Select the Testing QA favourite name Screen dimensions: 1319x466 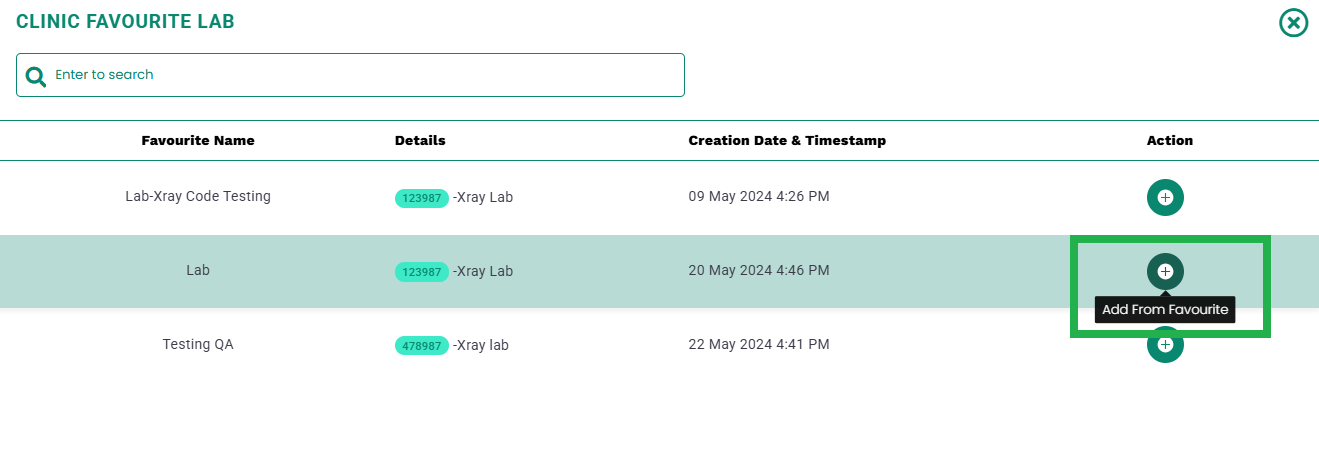coord(198,344)
